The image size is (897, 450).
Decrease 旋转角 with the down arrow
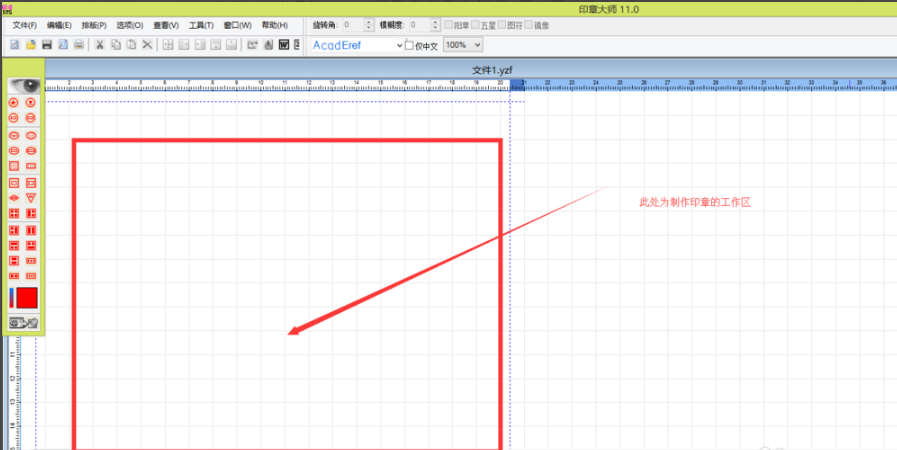pyautogui.click(x=368, y=28)
